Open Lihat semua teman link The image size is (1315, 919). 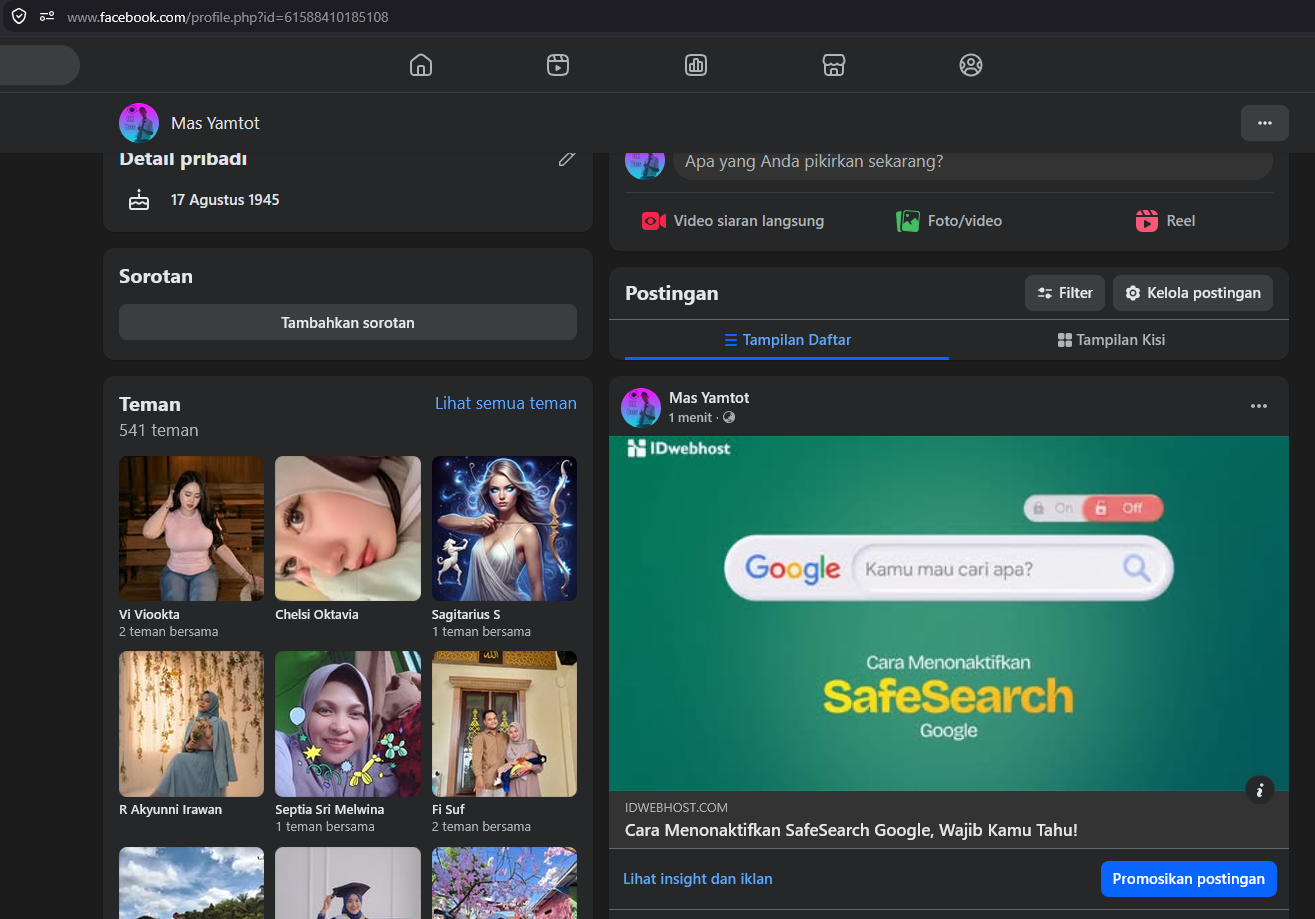(x=506, y=403)
